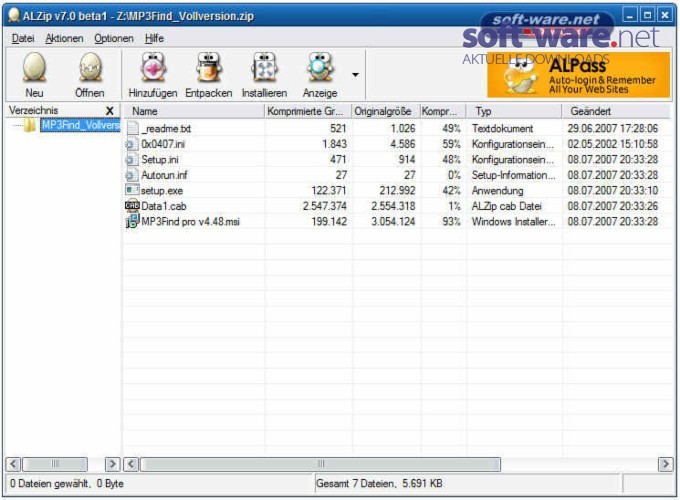Click date 02.05.2002 15:10:58
The height and width of the screenshot is (500, 680).
[x=613, y=144]
